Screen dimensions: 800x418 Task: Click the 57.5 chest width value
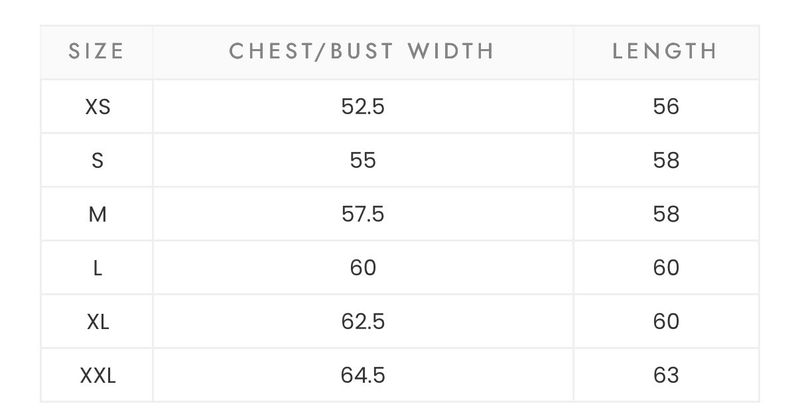tap(363, 214)
